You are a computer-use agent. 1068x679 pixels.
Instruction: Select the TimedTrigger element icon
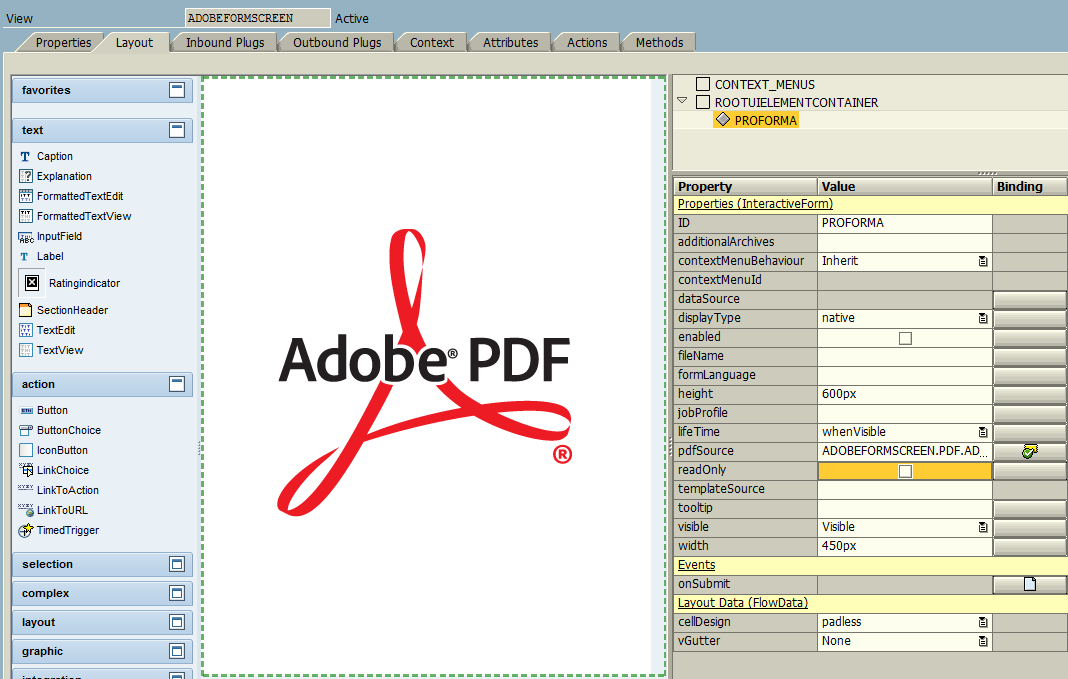(x=27, y=530)
